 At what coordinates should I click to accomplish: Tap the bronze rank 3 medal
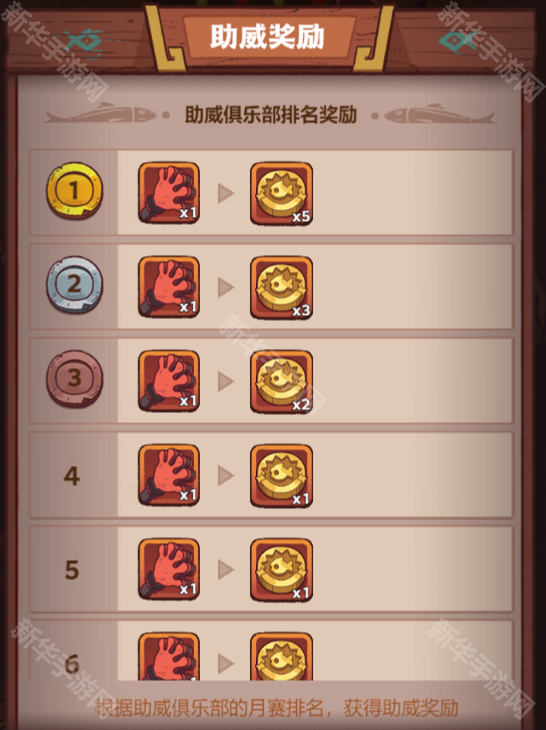point(74,379)
